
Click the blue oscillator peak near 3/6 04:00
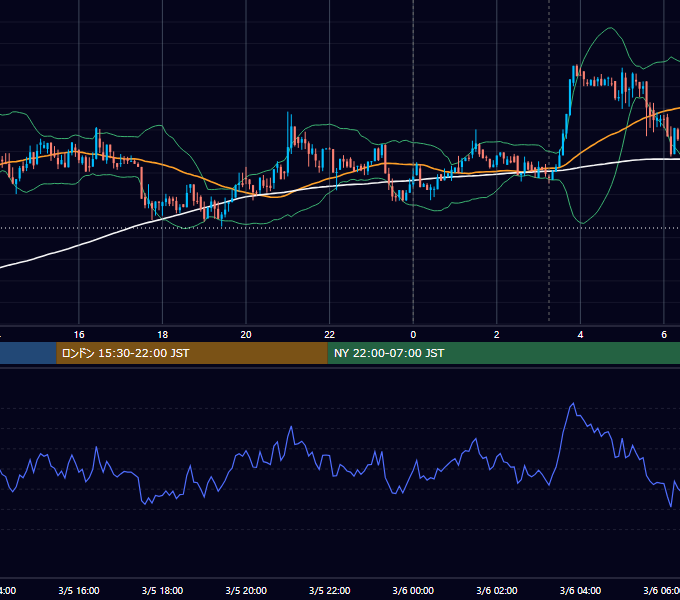point(573,404)
